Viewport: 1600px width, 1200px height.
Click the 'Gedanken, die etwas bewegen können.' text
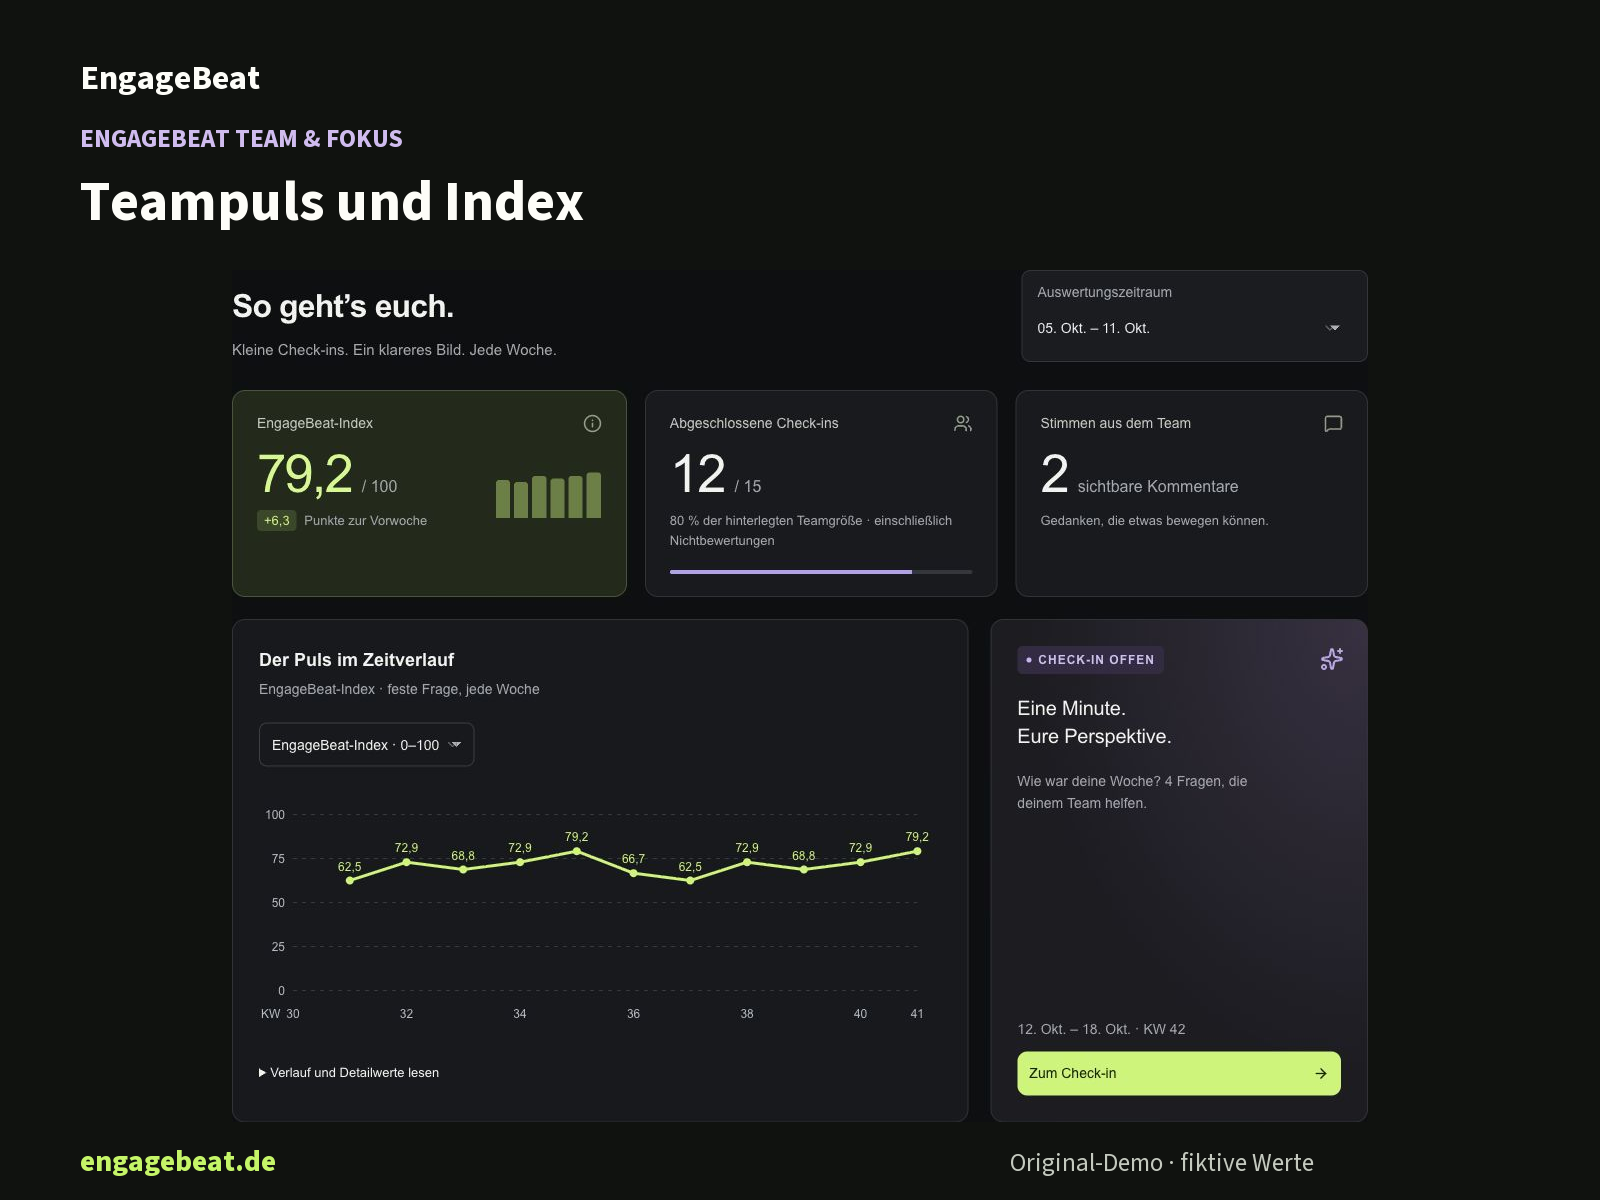point(1154,520)
